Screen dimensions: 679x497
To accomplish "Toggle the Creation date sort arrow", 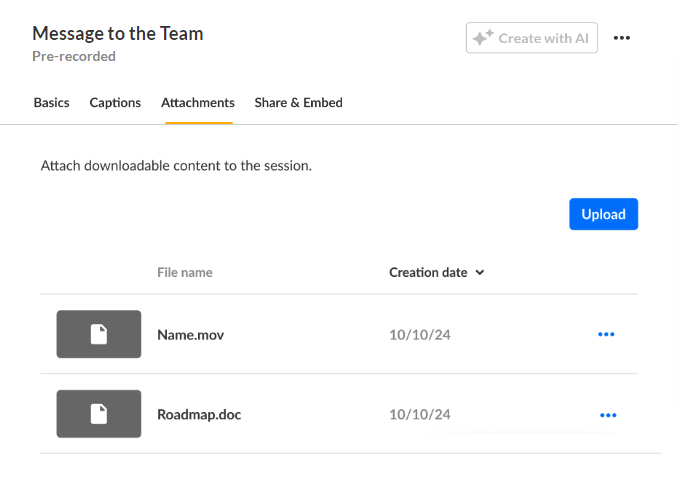I will (x=480, y=272).
